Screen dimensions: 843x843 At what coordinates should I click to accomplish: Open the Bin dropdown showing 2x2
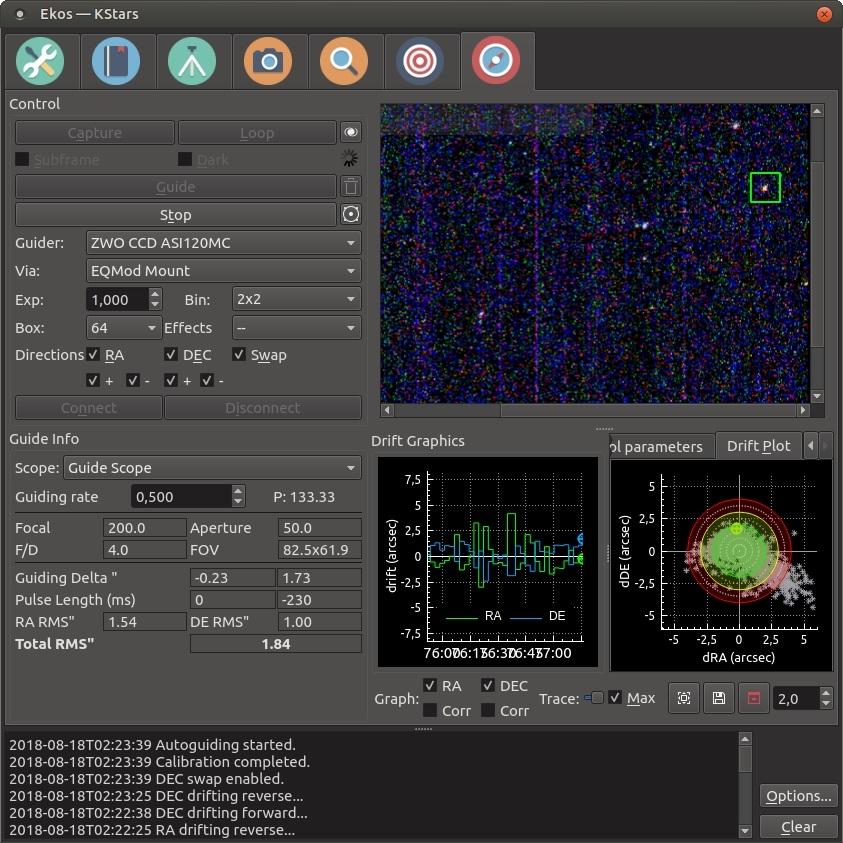(296, 299)
